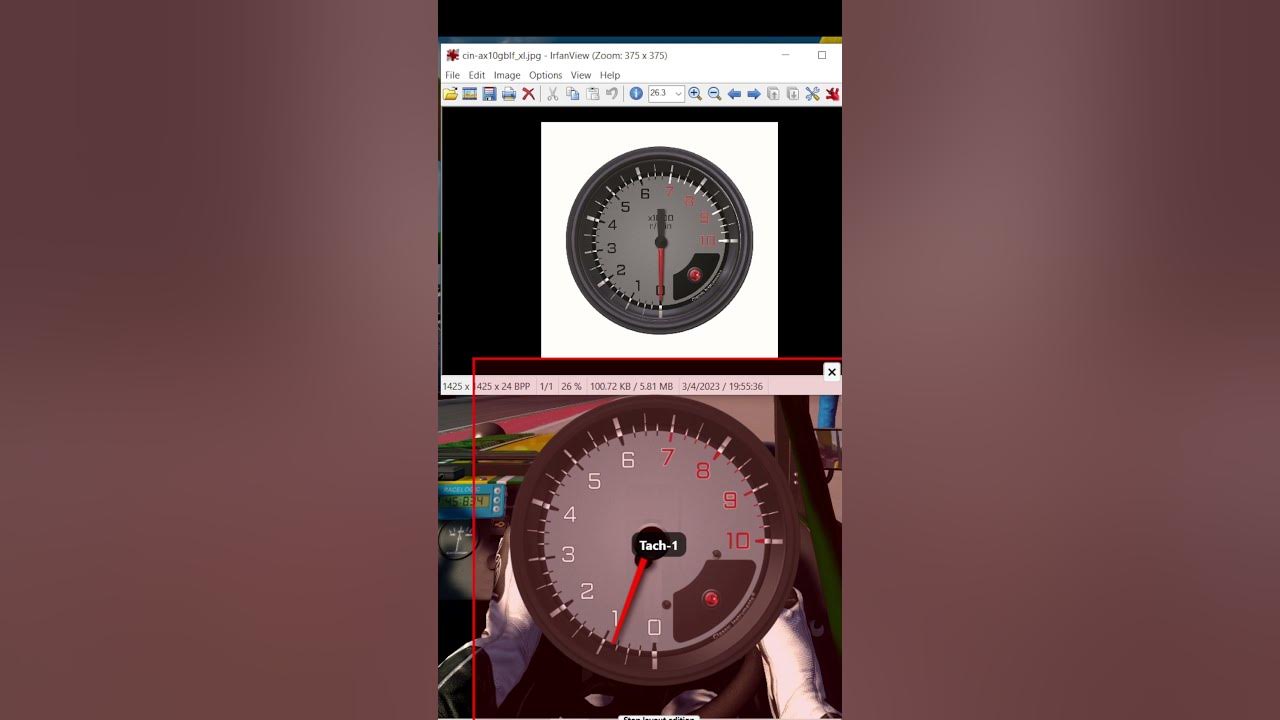Open the Options menu

pyautogui.click(x=546, y=75)
